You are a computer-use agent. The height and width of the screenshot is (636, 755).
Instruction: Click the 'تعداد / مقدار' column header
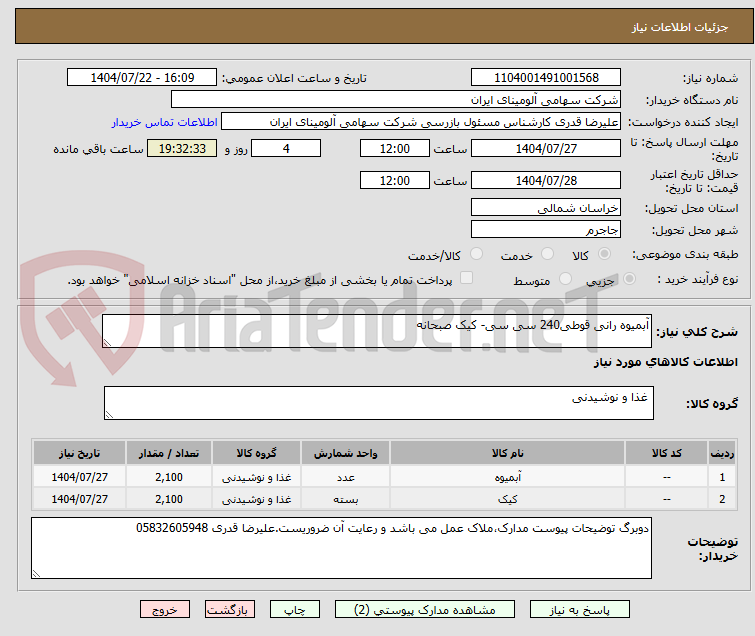[x=169, y=453]
